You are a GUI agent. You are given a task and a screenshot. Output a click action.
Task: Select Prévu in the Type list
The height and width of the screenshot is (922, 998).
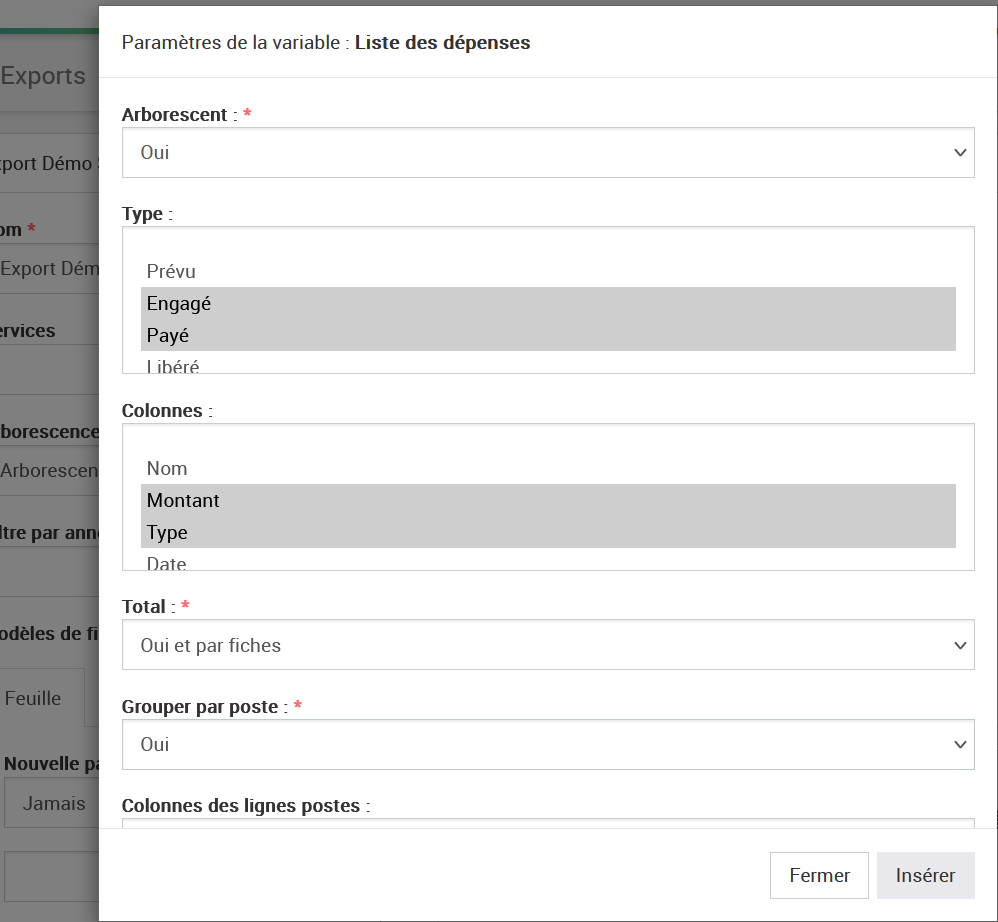[171, 271]
